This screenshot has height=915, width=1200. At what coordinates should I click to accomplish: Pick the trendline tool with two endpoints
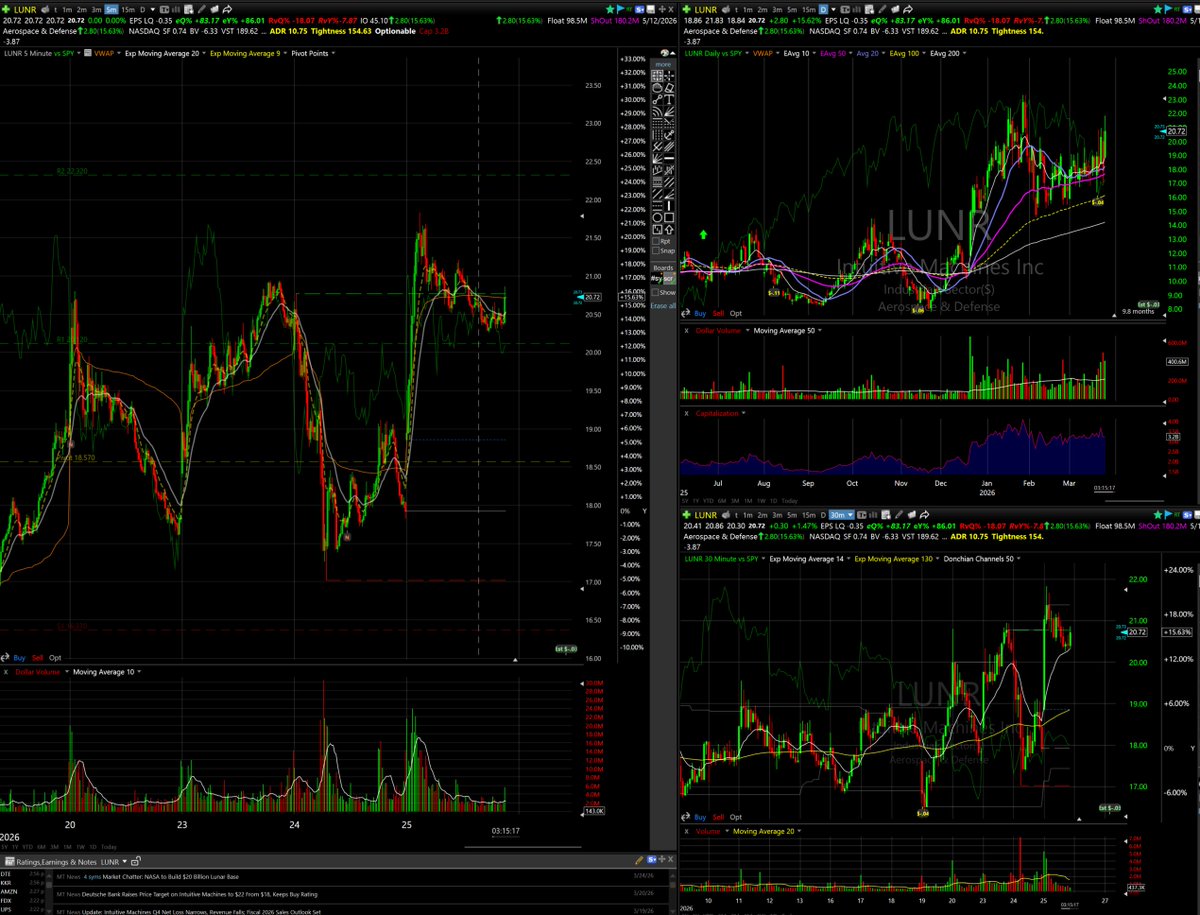tap(657, 99)
